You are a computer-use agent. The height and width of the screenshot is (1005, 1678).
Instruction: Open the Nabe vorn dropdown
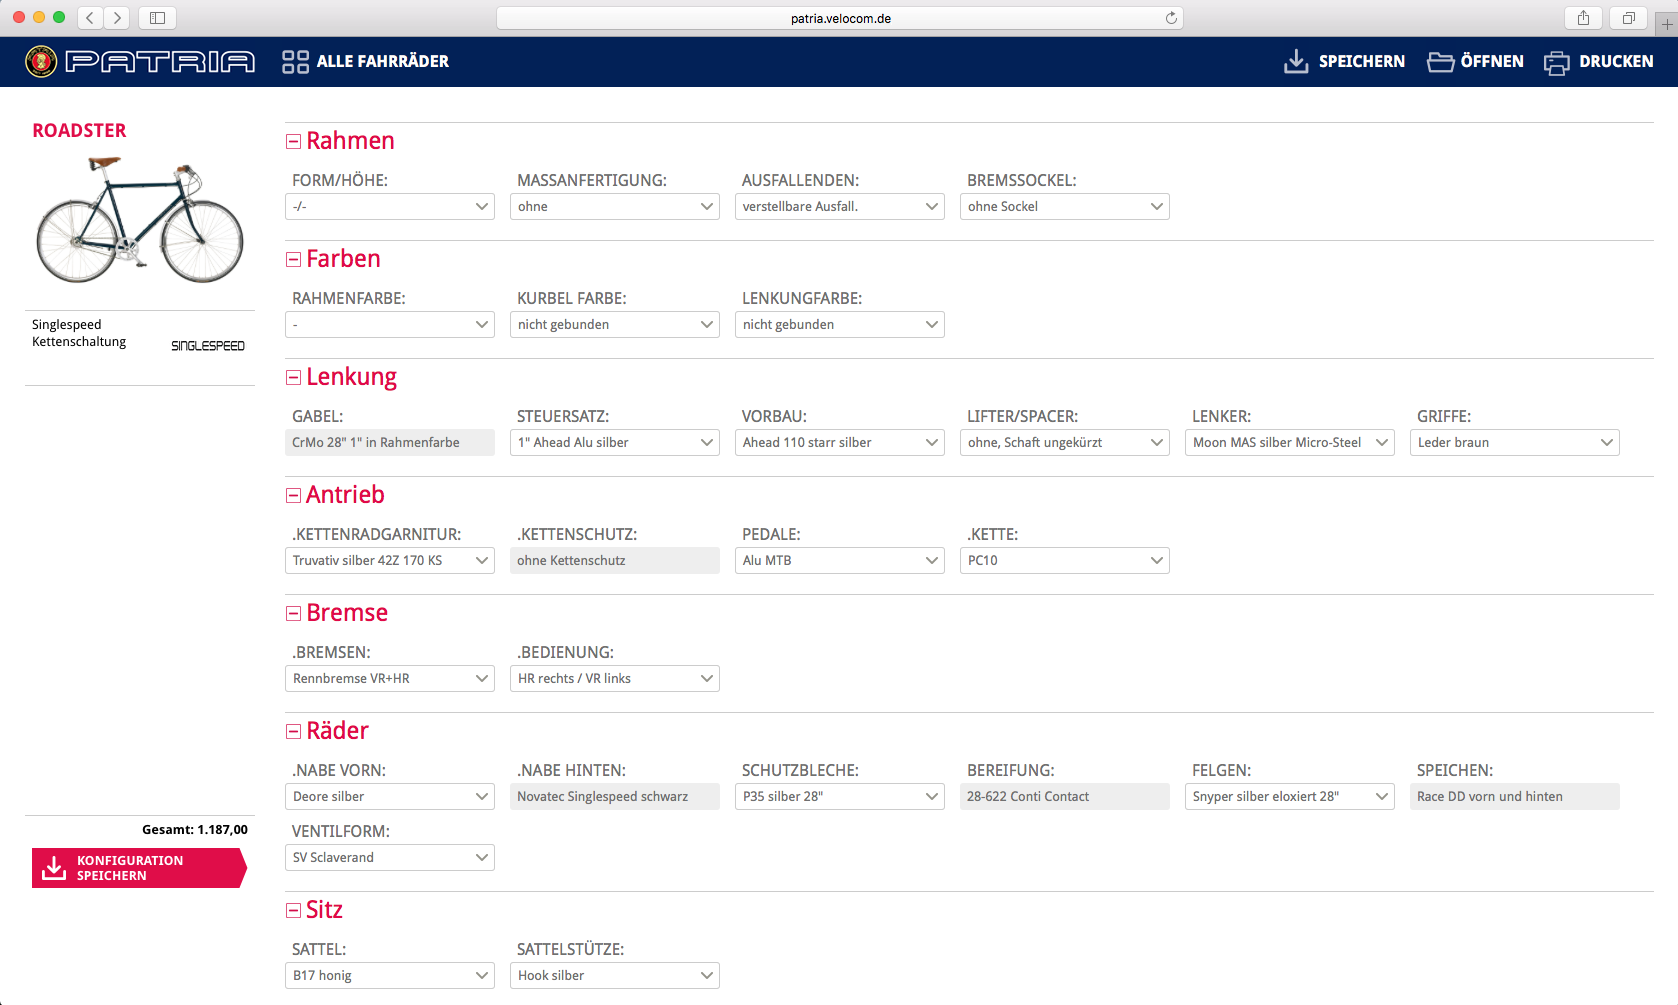point(390,797)
